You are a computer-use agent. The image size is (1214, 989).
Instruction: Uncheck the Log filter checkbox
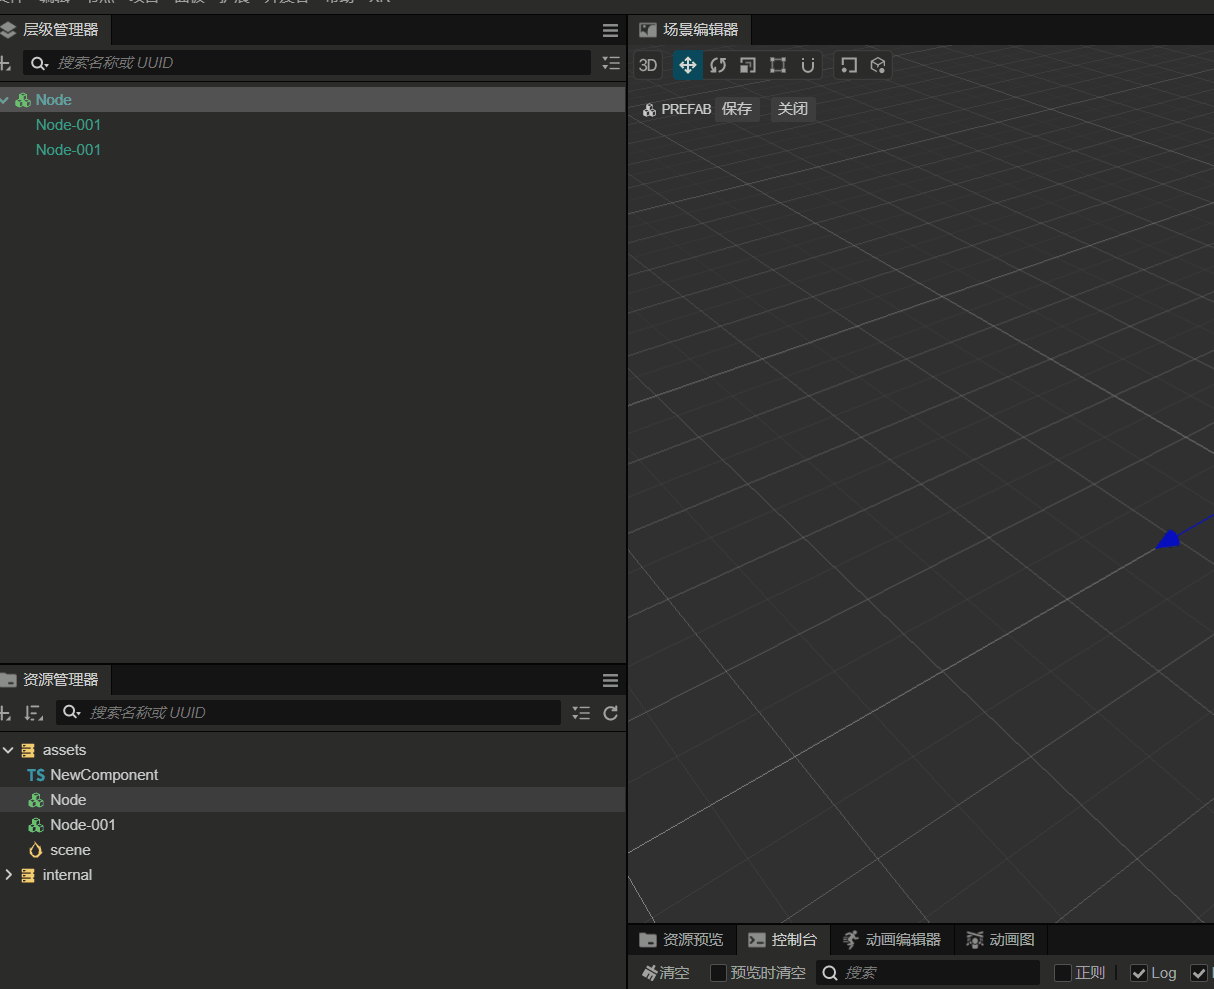(x=1139, y=973)
